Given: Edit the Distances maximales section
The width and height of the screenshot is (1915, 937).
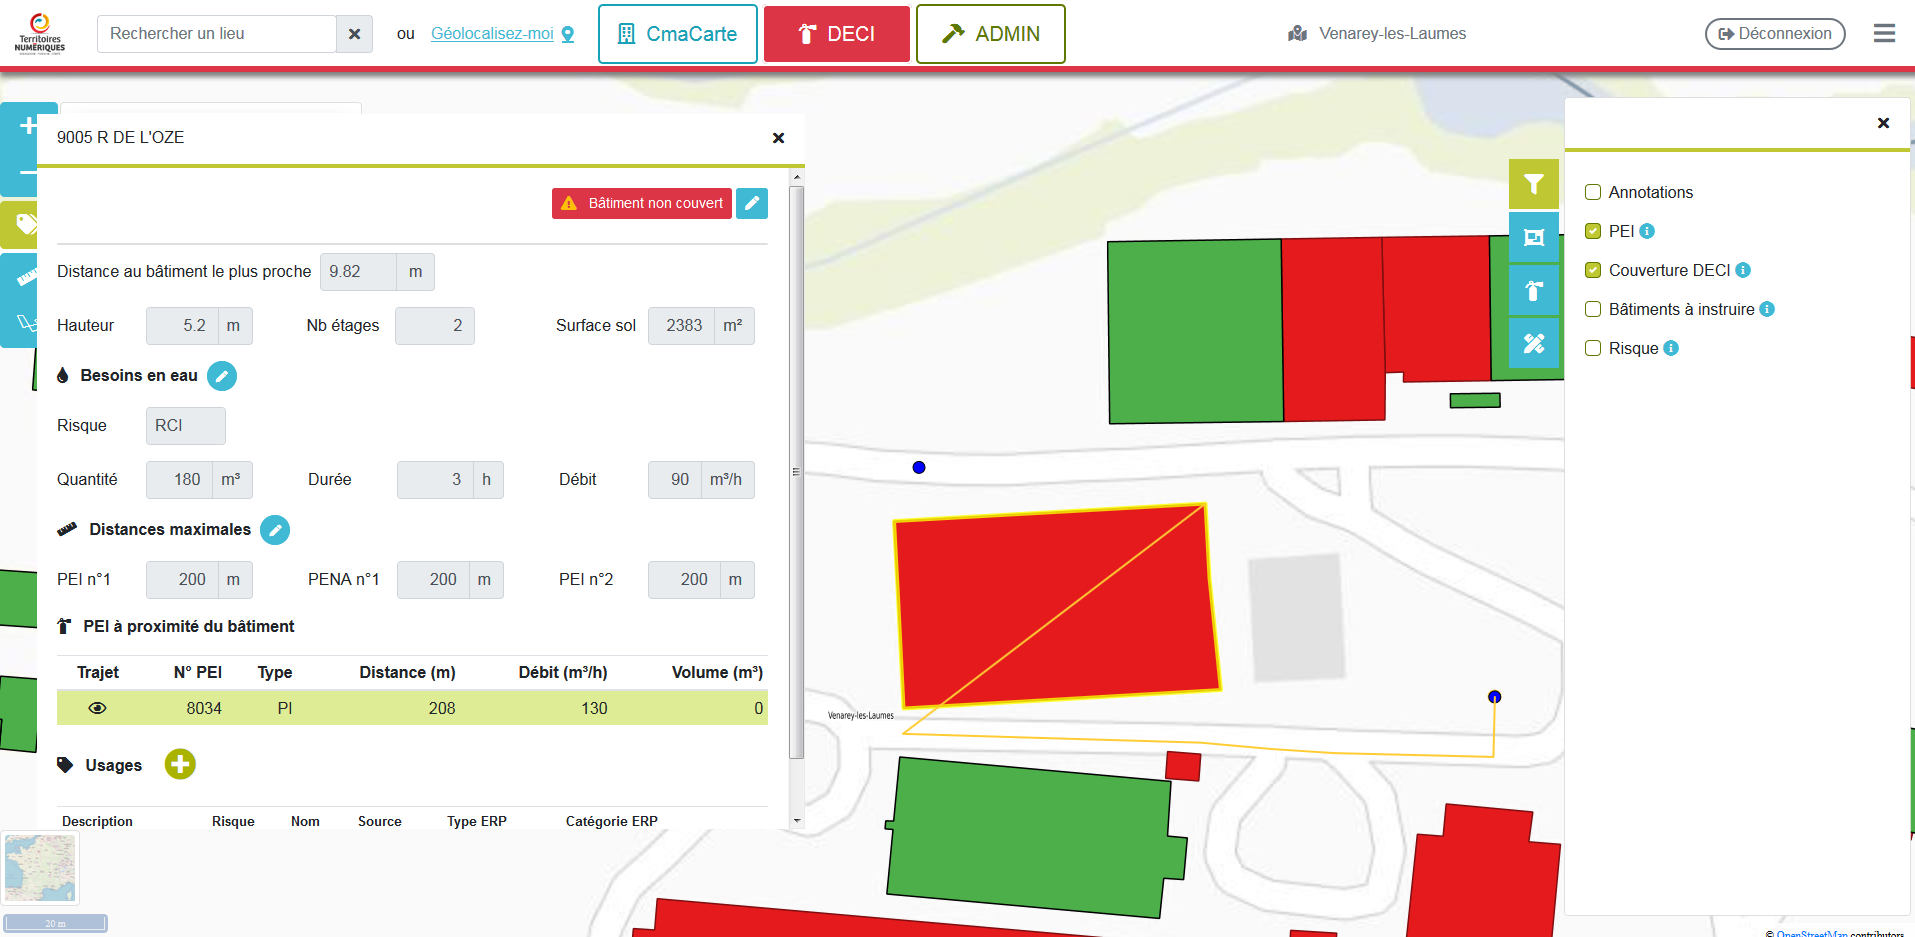Looking at the screenshot, I should coord(275,530).
